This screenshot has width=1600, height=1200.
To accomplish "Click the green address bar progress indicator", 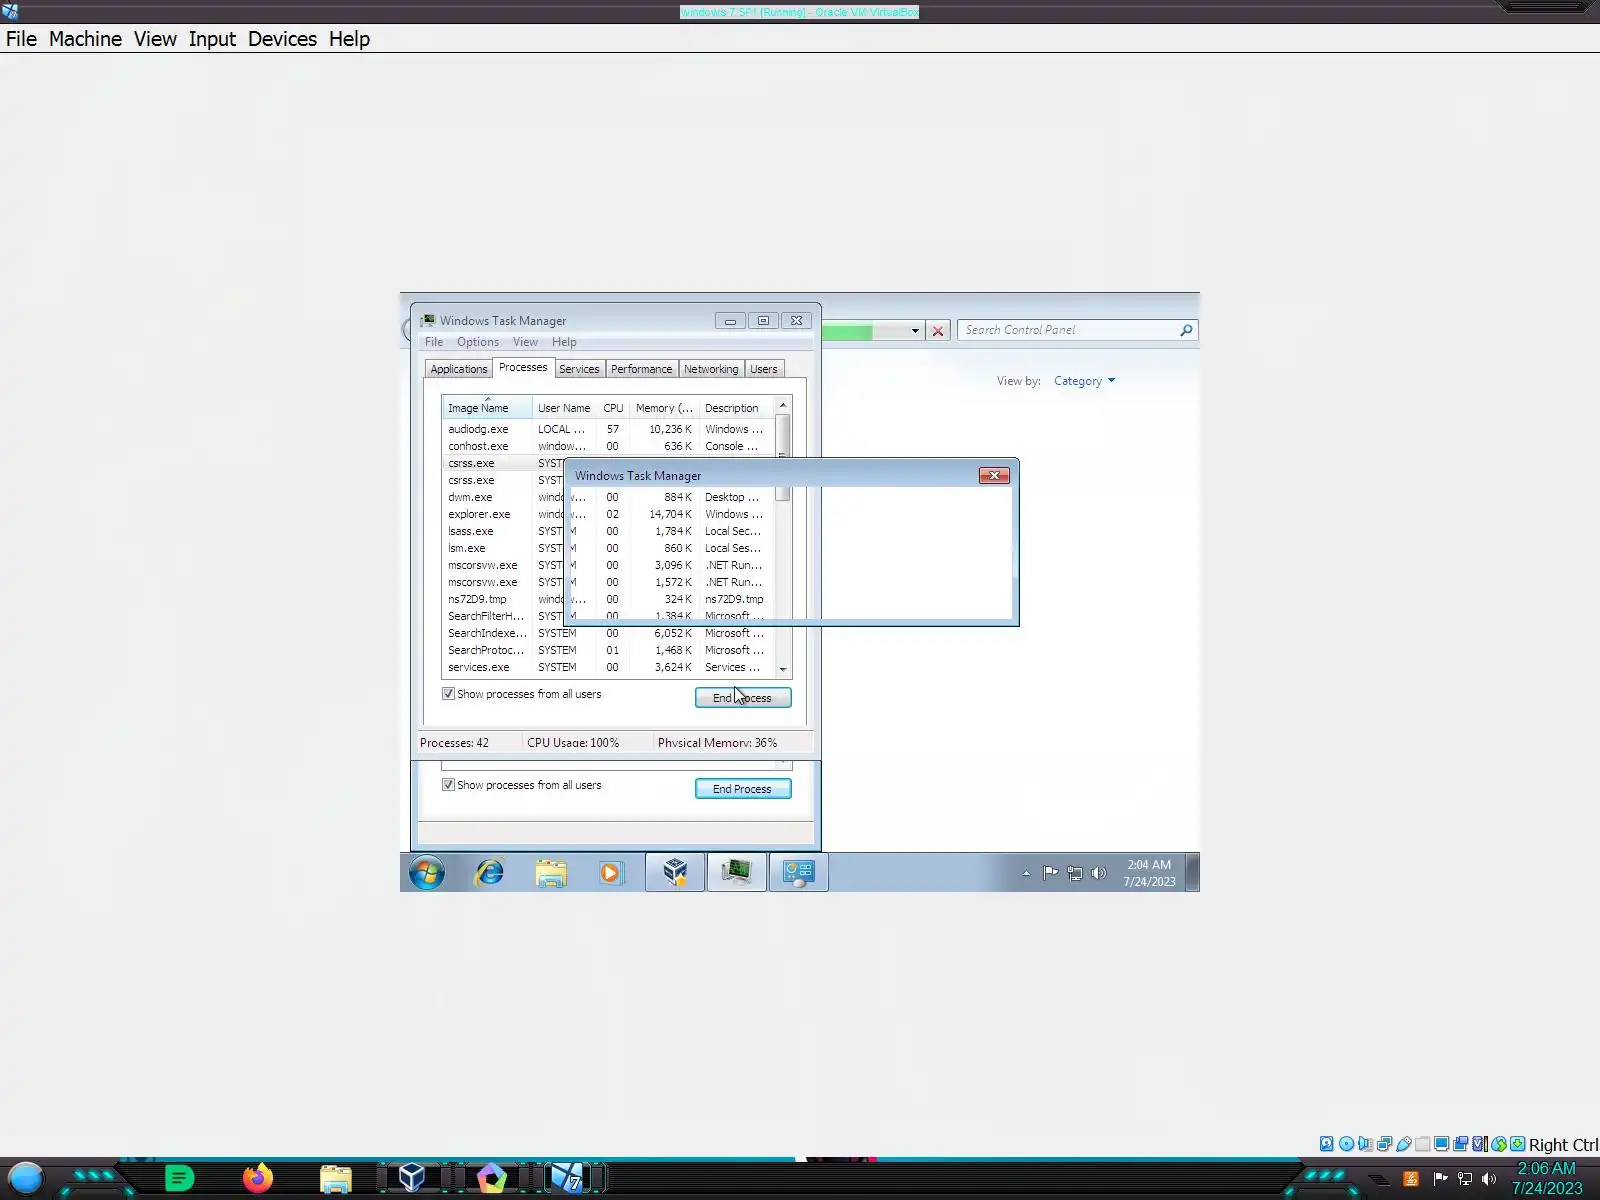I will (x=847, y=331).
